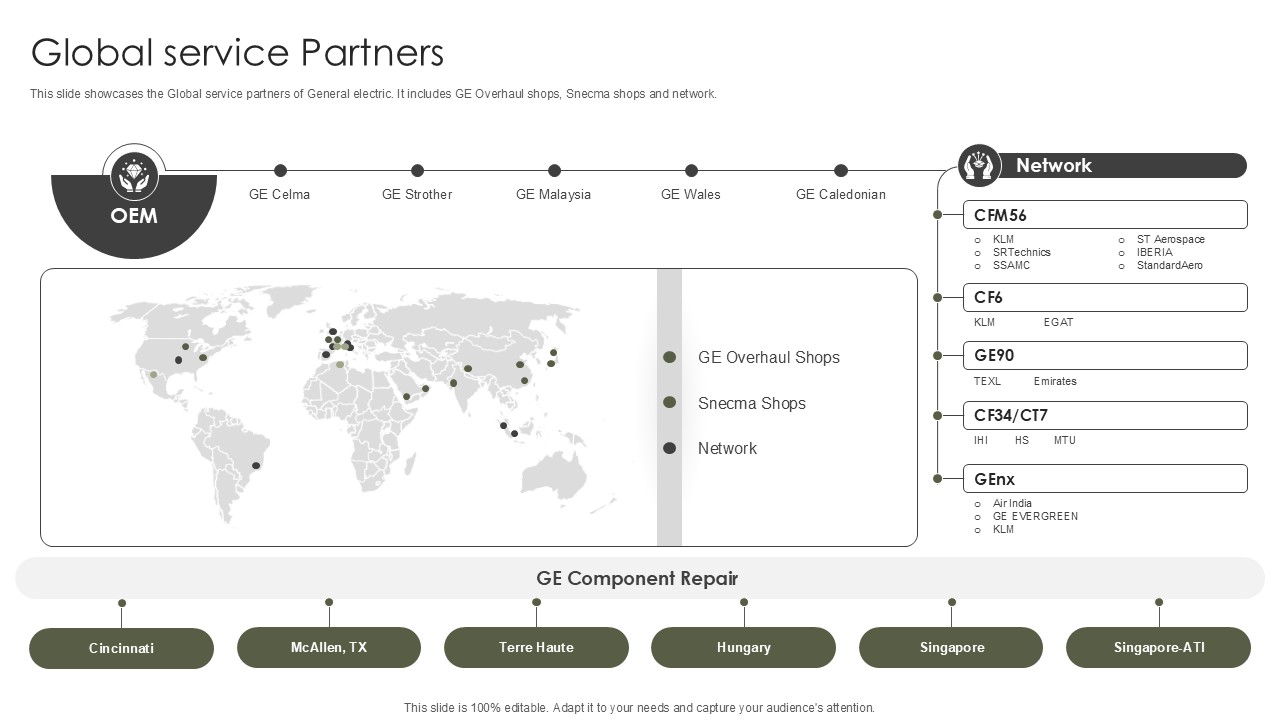Viewport: 1280px width, 720px height.
Task: Click the MTU entry under CF34/CT7
Action: (x=1064, y=440)
